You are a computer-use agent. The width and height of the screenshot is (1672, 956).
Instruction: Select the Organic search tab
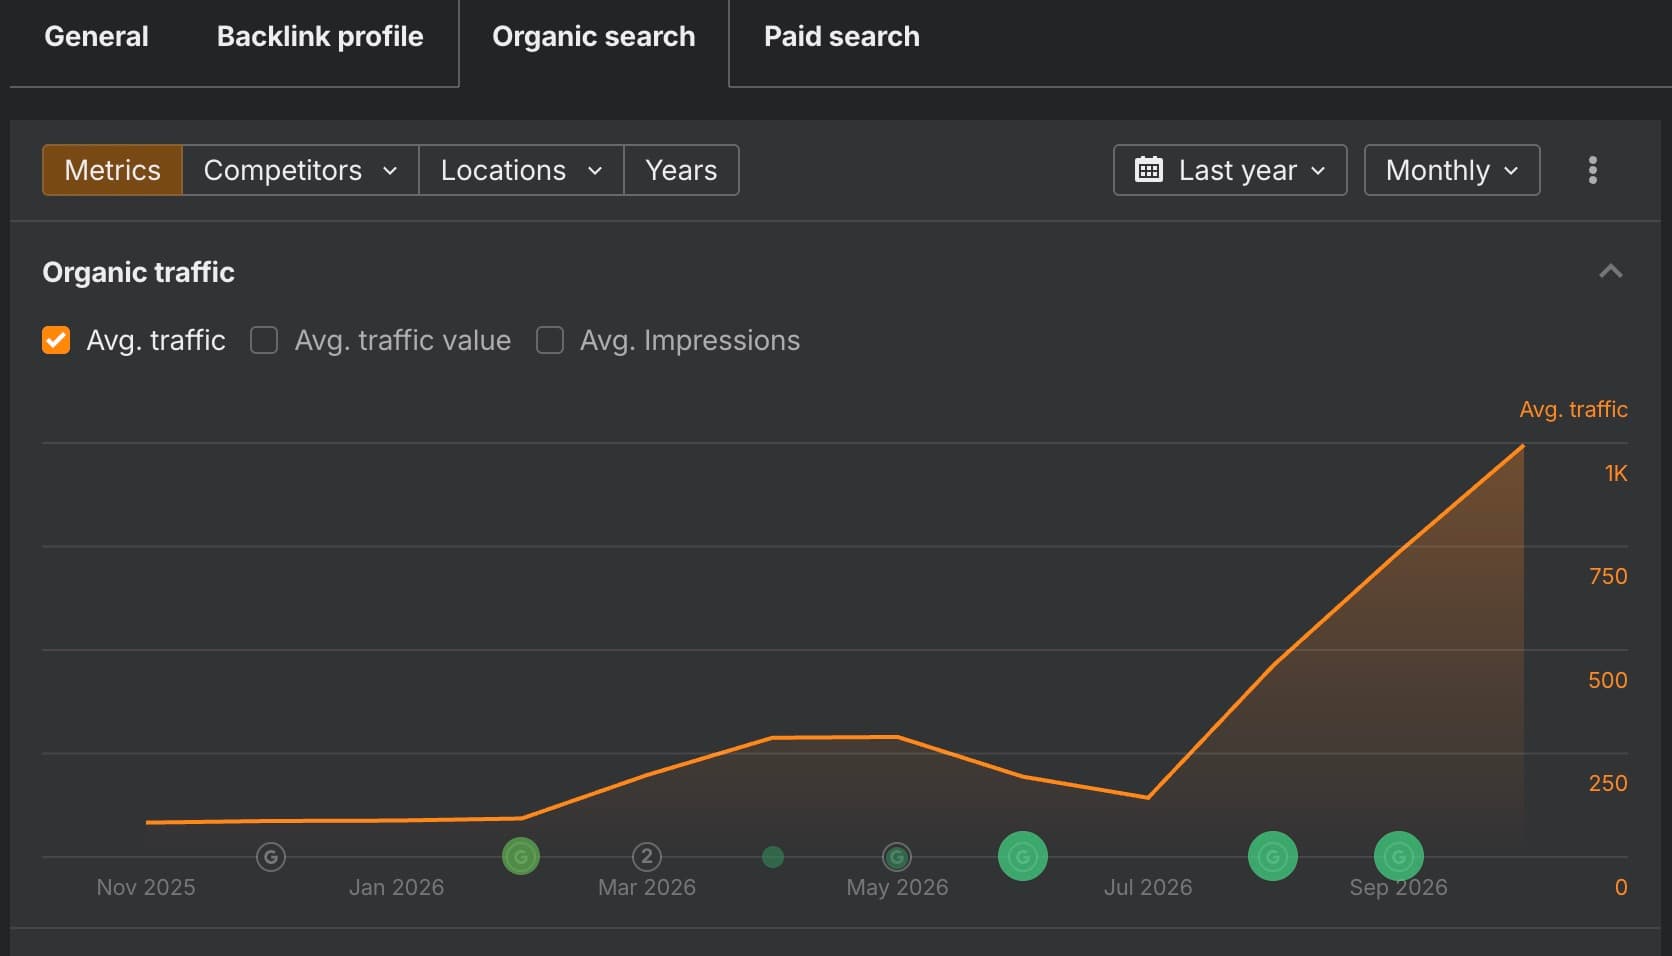[594, 37]
